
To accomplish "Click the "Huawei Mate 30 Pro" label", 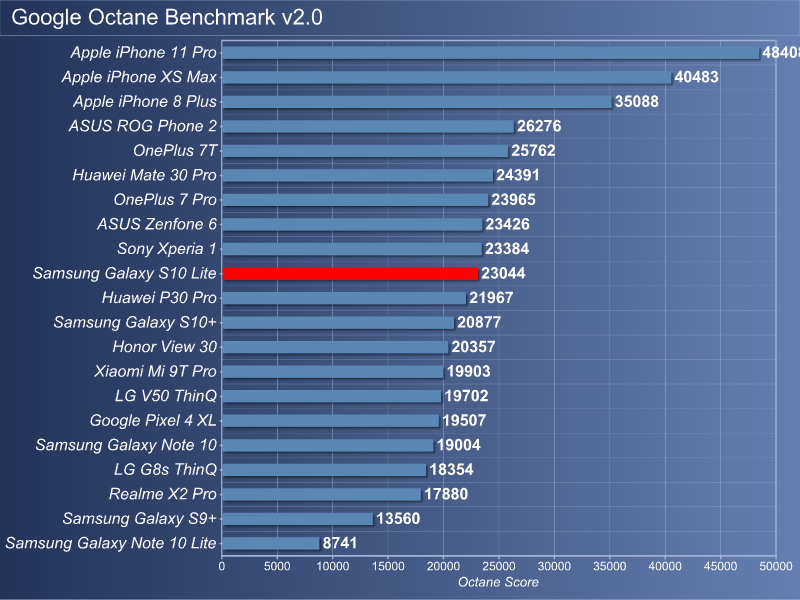I will 144,175.
